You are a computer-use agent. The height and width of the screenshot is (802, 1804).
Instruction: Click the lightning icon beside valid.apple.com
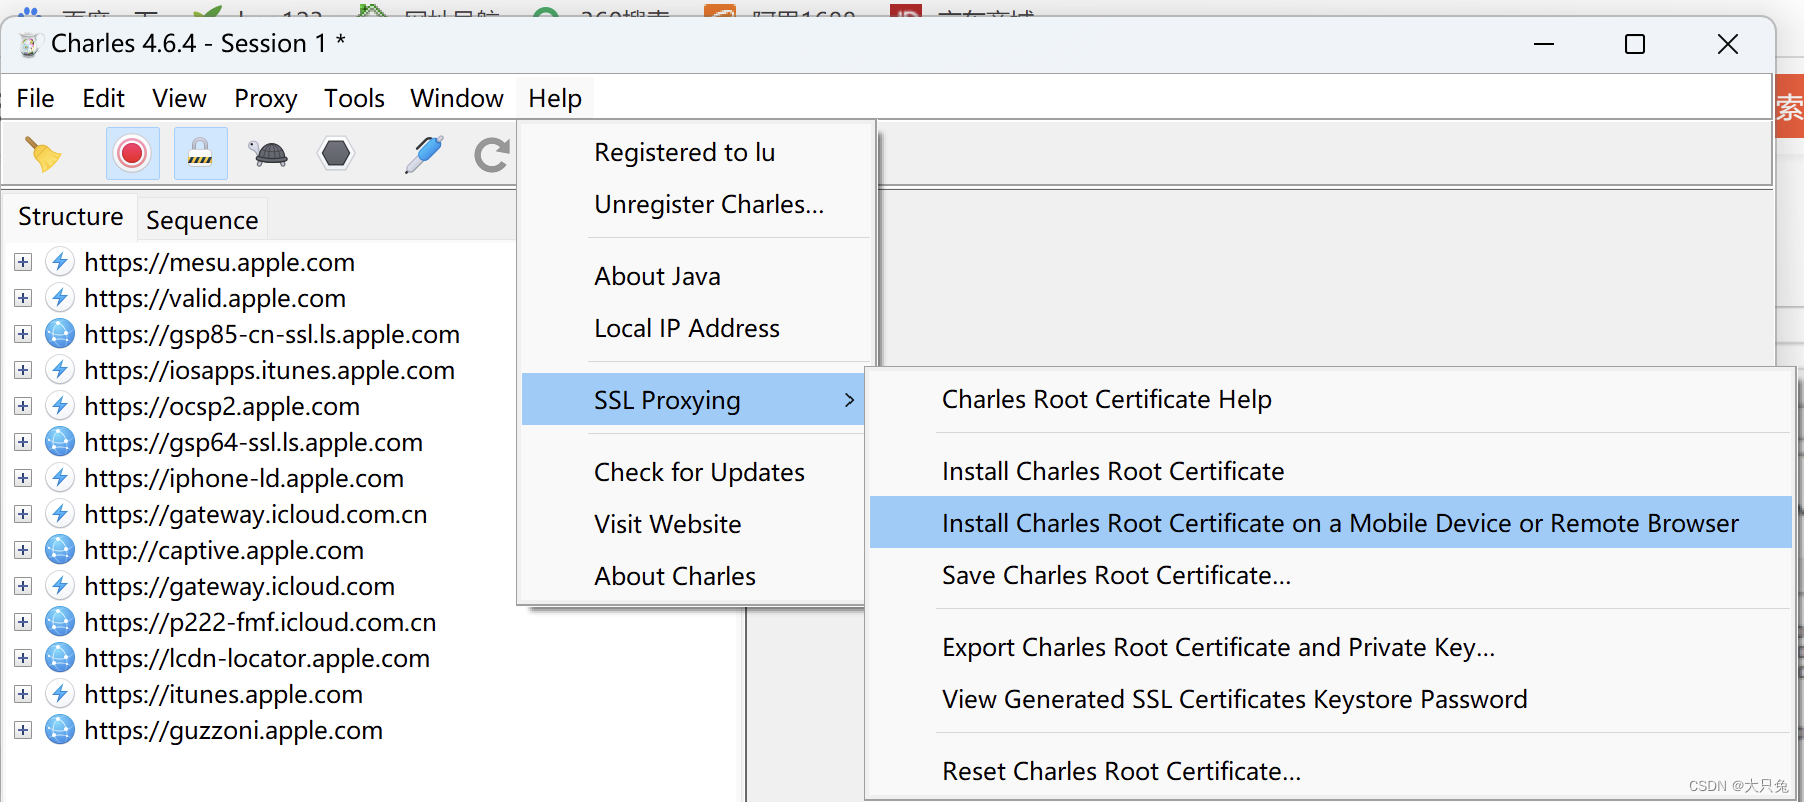point(60,298)
